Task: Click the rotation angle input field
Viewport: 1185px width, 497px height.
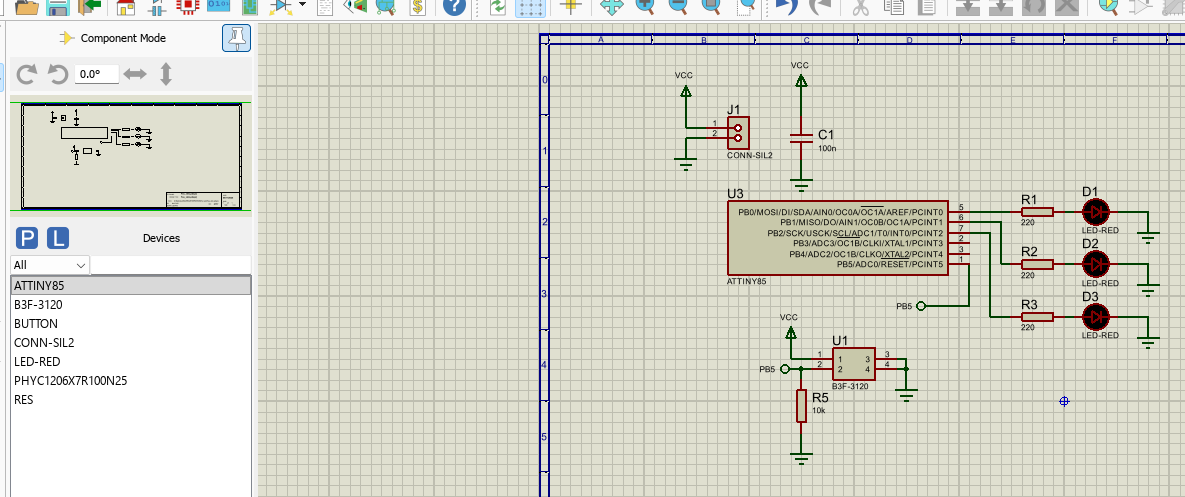Action: pos(97,74)
